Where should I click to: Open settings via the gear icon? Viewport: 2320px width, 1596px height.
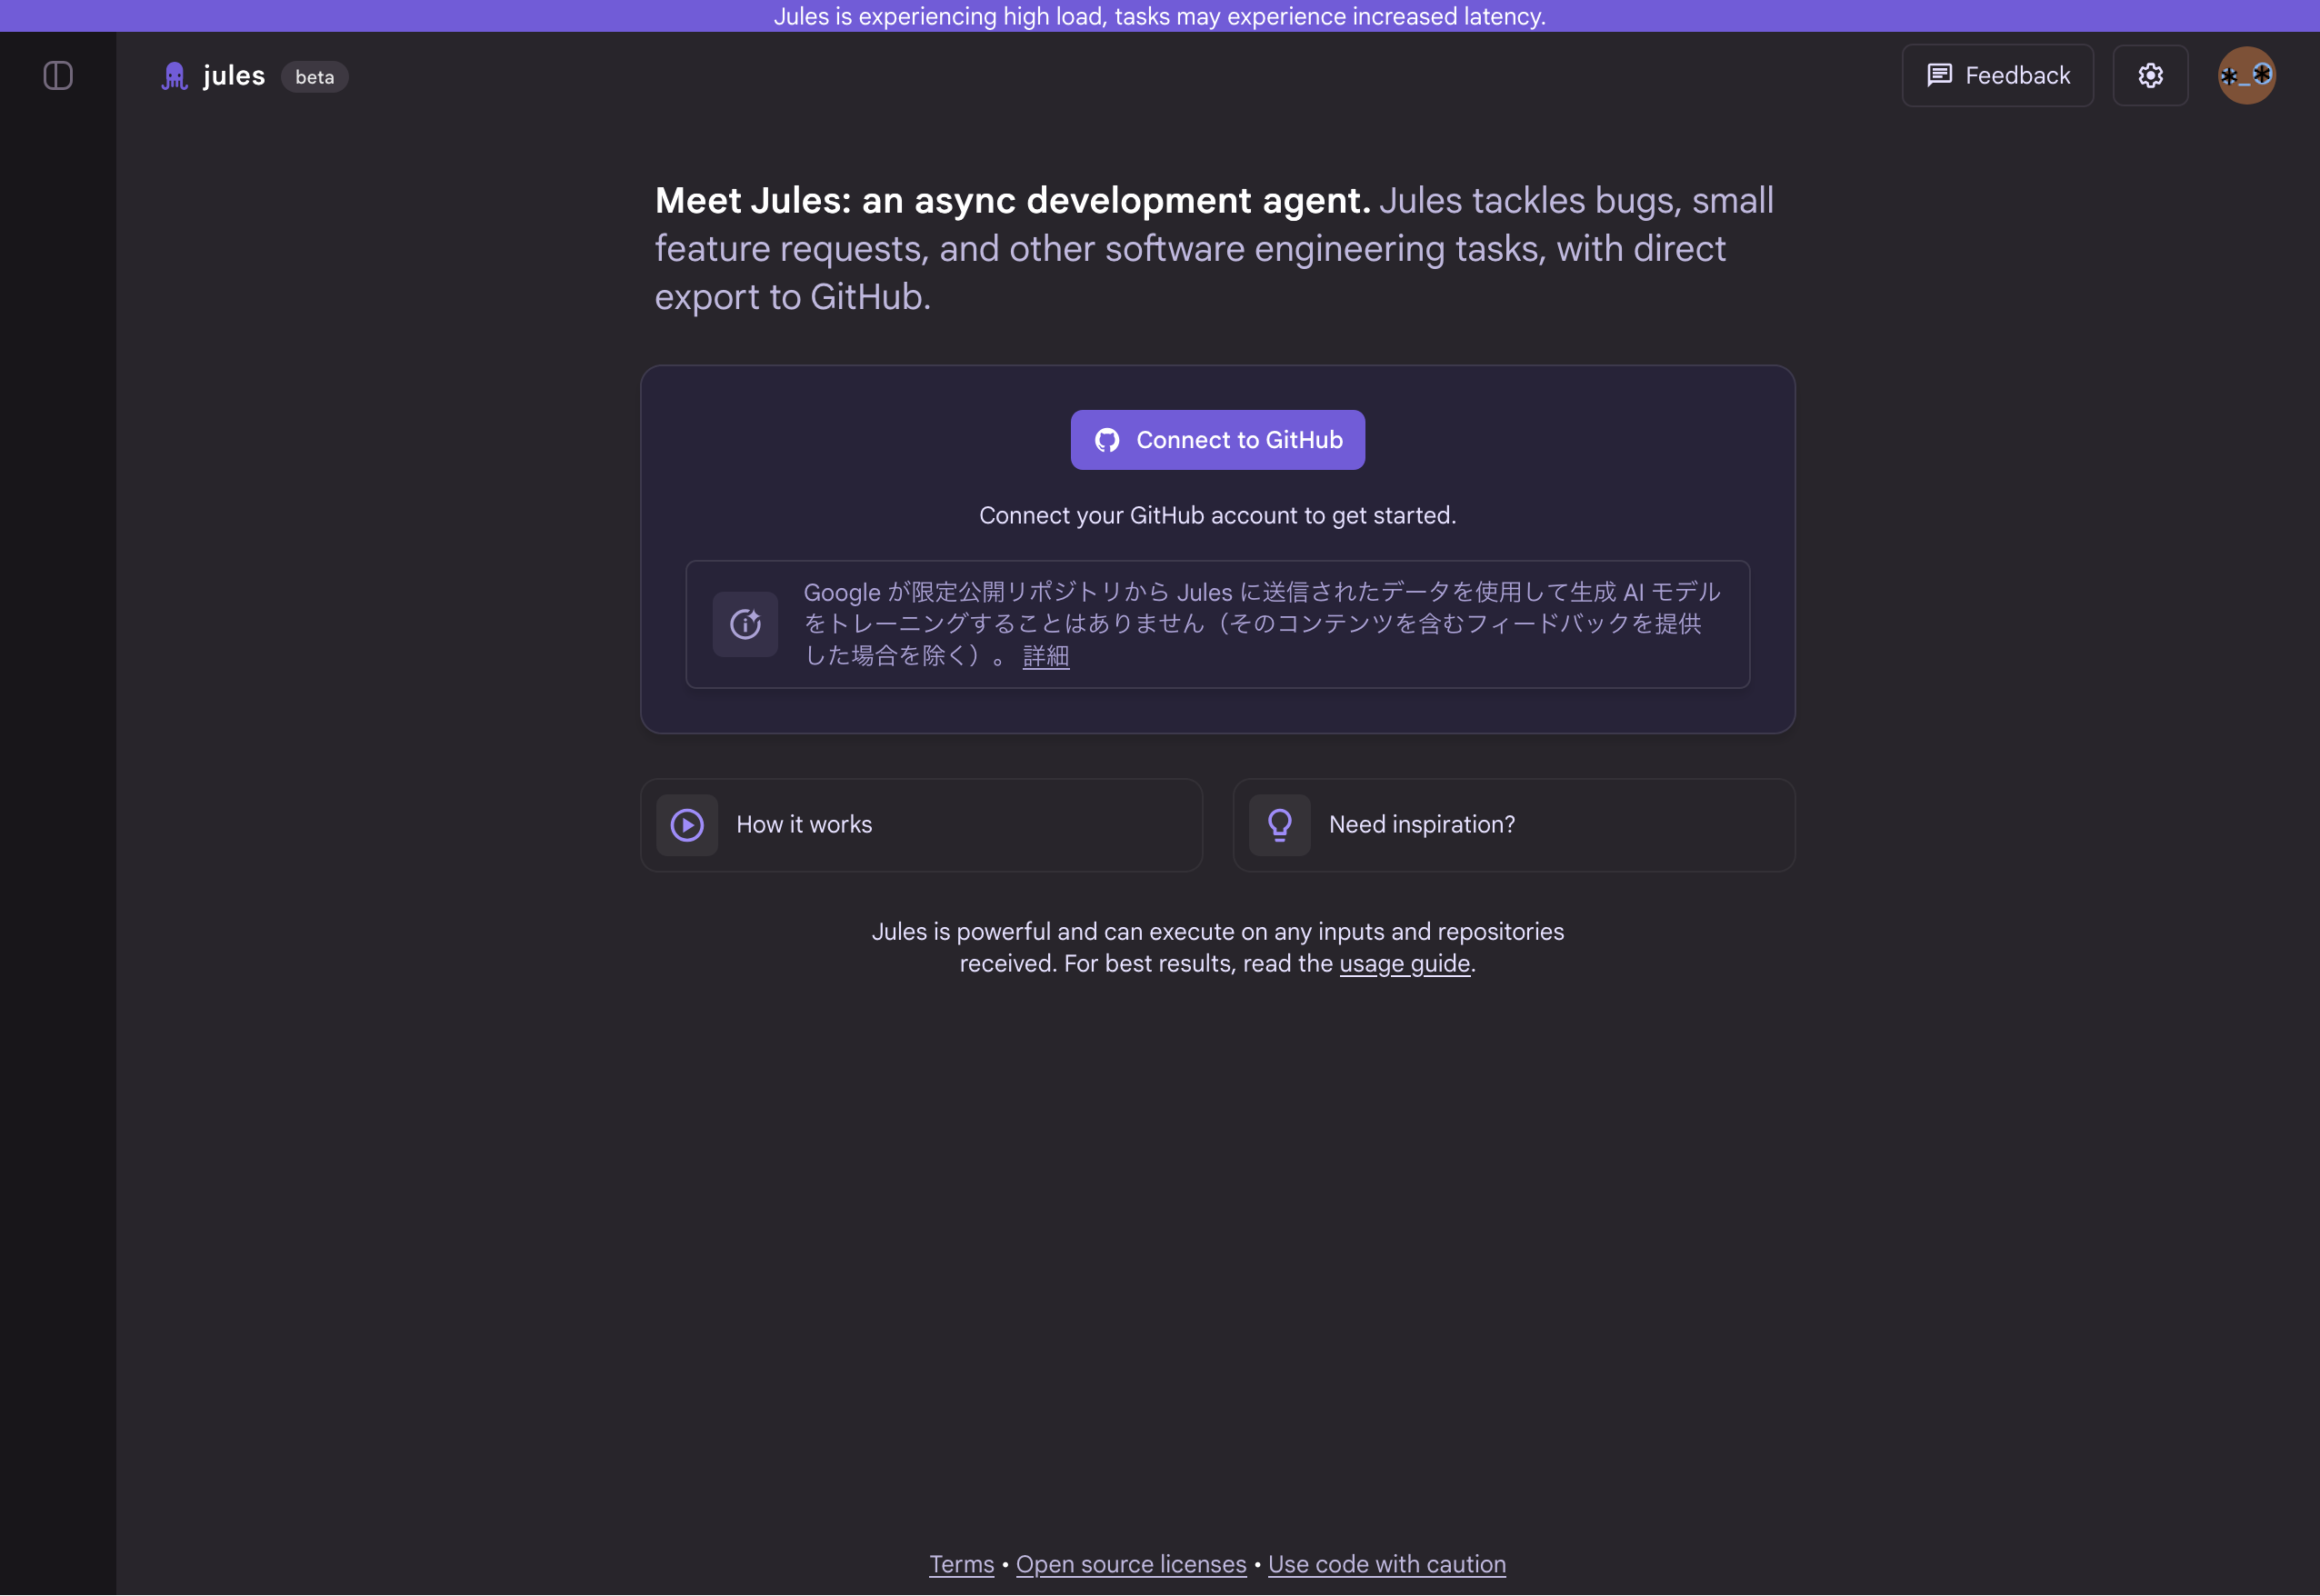point(2150,76)
